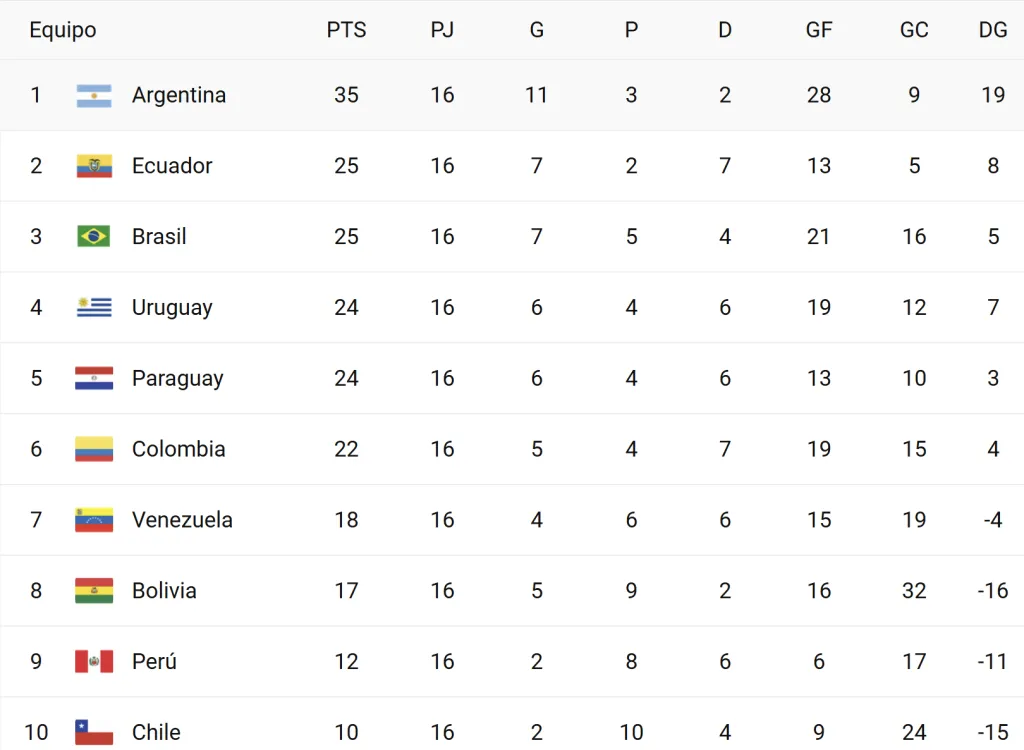
Task: Click the Ecuador flag icon
Action: tap(94, 166)
